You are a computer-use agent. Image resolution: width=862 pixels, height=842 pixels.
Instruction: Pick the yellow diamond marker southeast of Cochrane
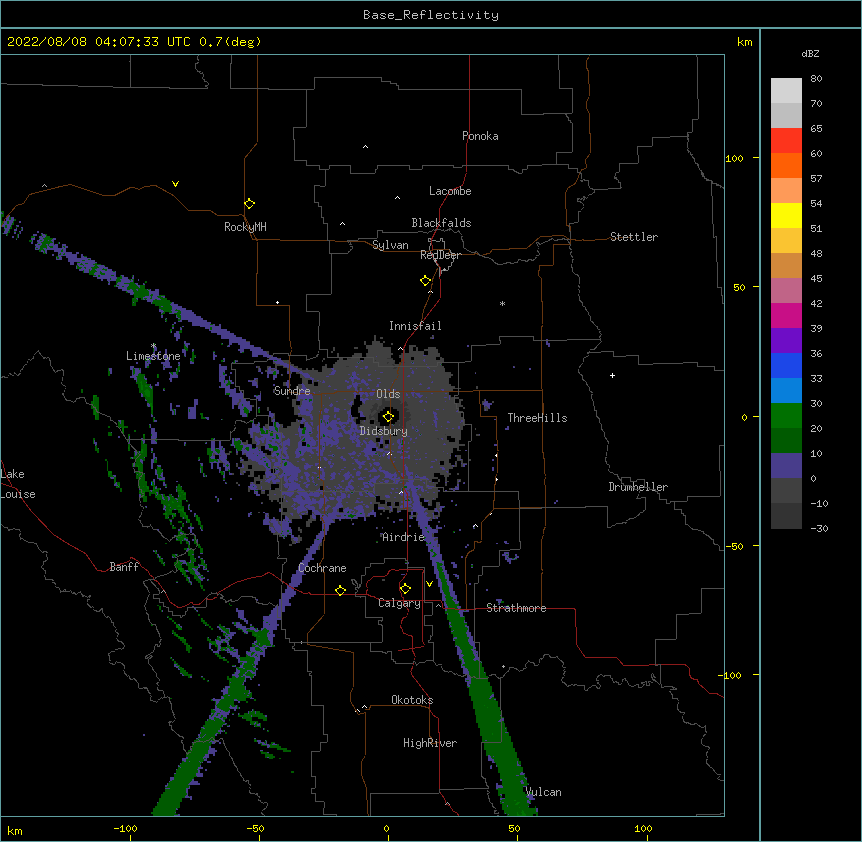(340, 590)
